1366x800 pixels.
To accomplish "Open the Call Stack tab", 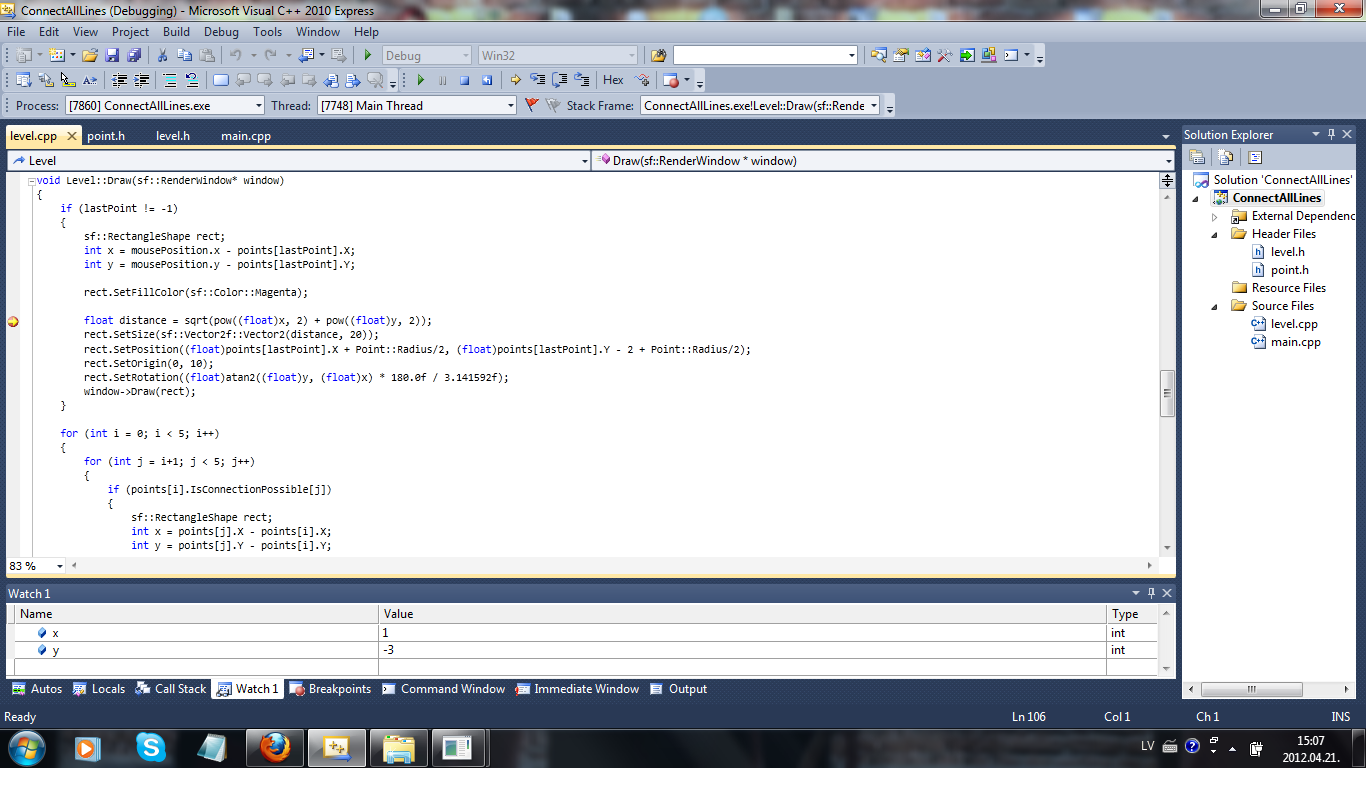I will coord(170,689).
